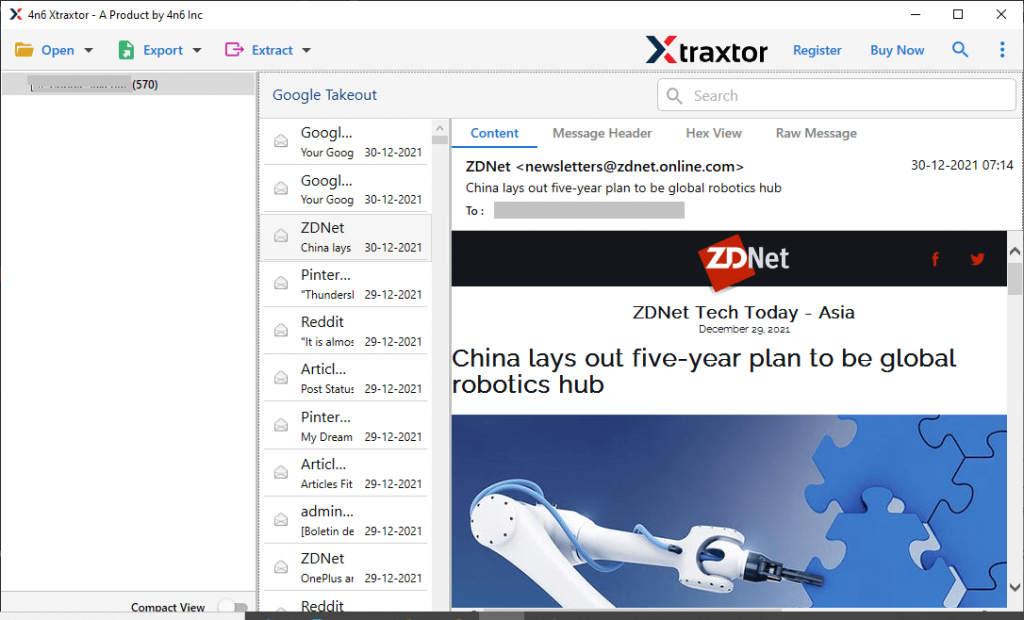
Task: View the Raw Message tab
Action: [816, 132]
